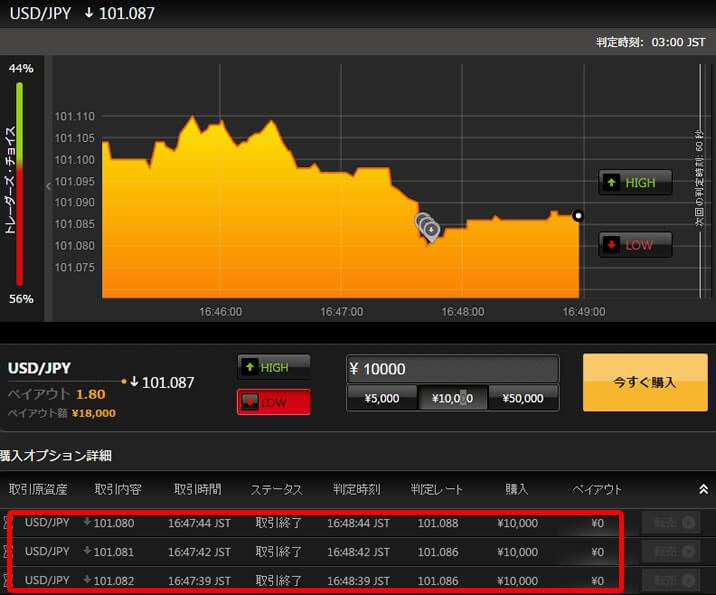
Task: Click the 取引内容 column header
Action: pos(118,490)
